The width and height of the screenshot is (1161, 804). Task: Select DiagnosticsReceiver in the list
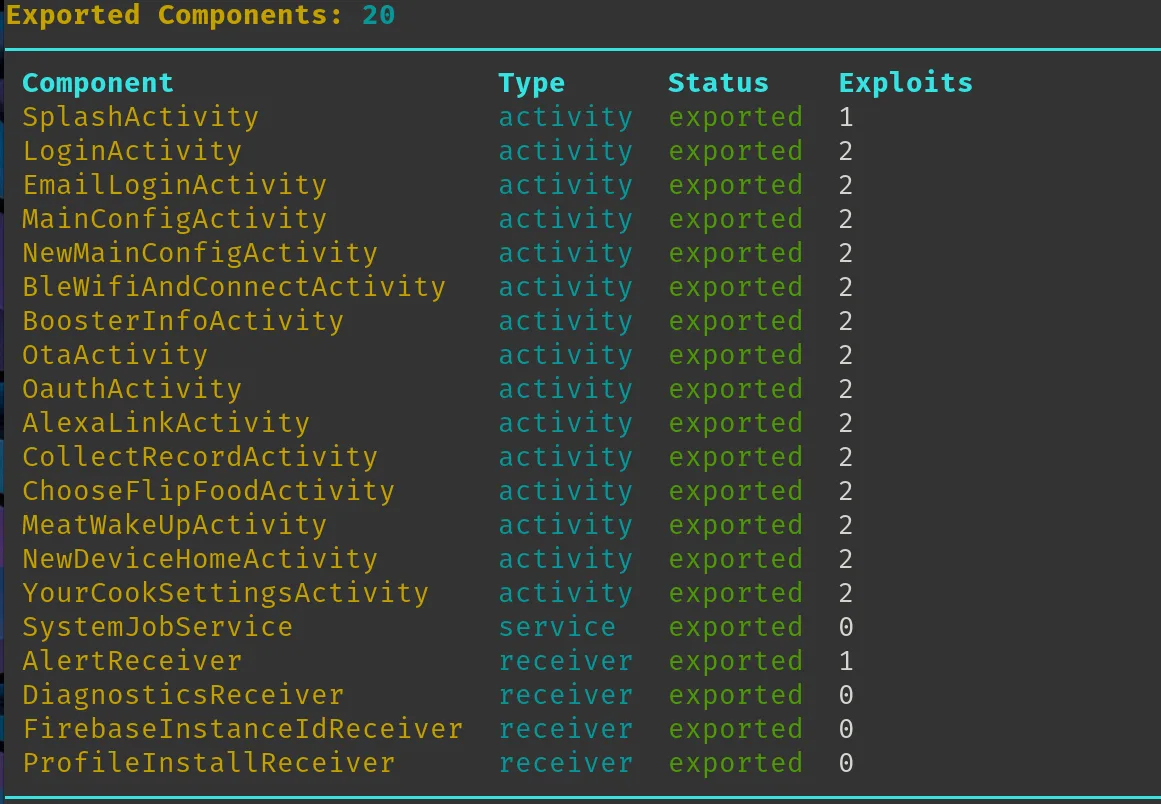[183, 697]
